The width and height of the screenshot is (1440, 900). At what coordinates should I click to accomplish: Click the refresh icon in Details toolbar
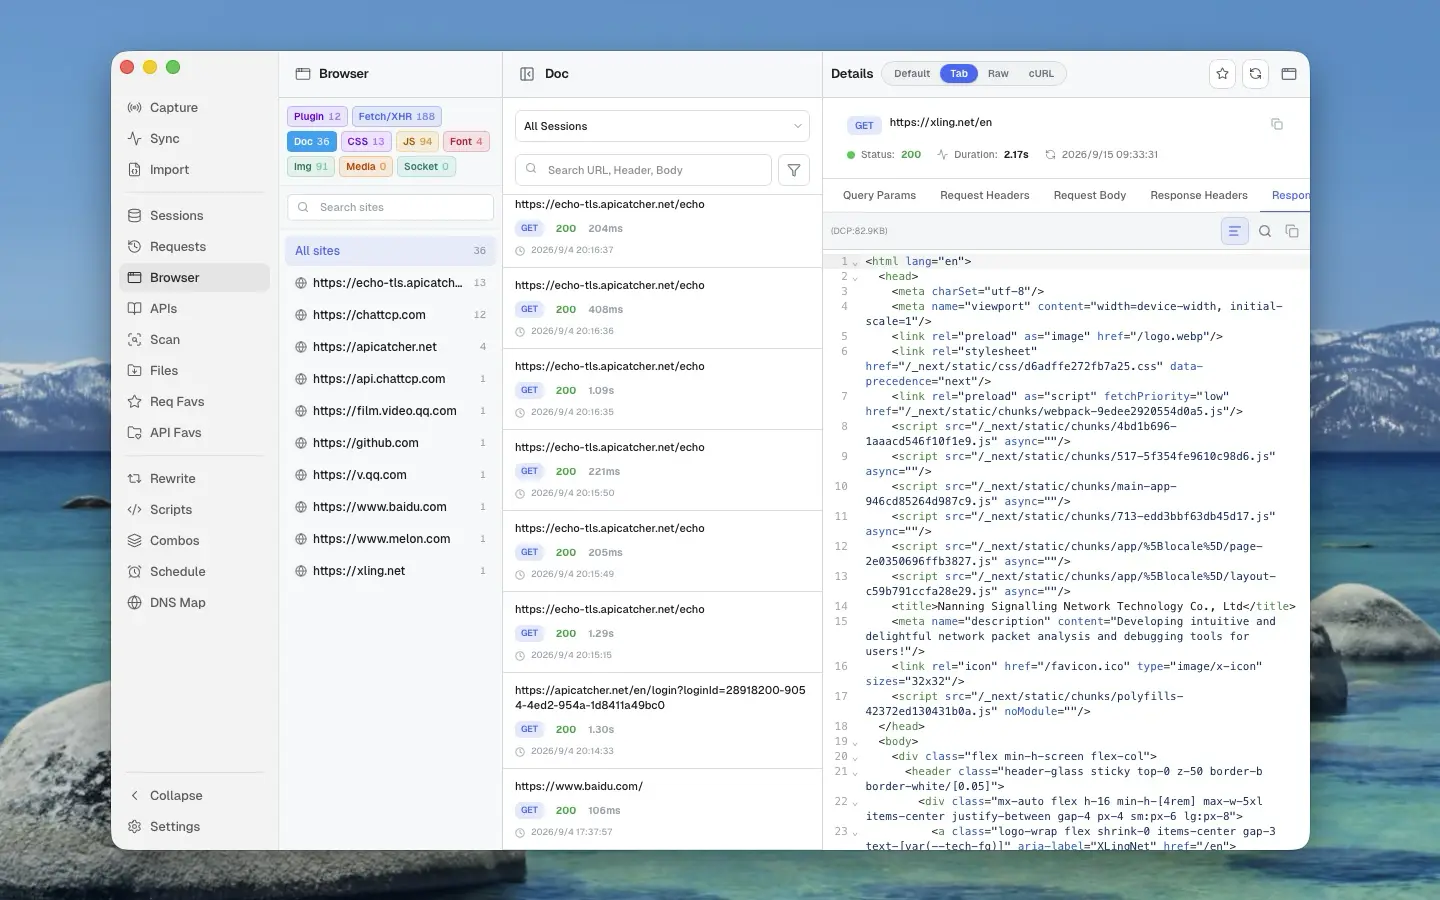(1255, 74)
